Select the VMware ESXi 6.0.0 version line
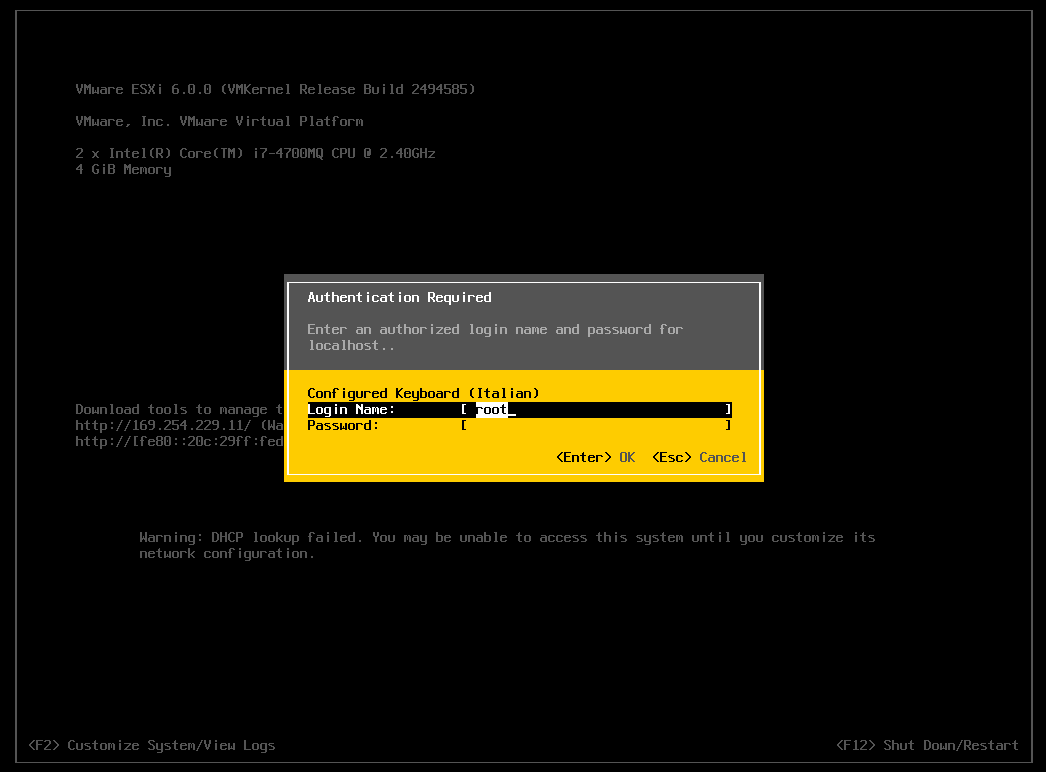The height and width of the screenshot is (772, 1046). coord(276,89)
